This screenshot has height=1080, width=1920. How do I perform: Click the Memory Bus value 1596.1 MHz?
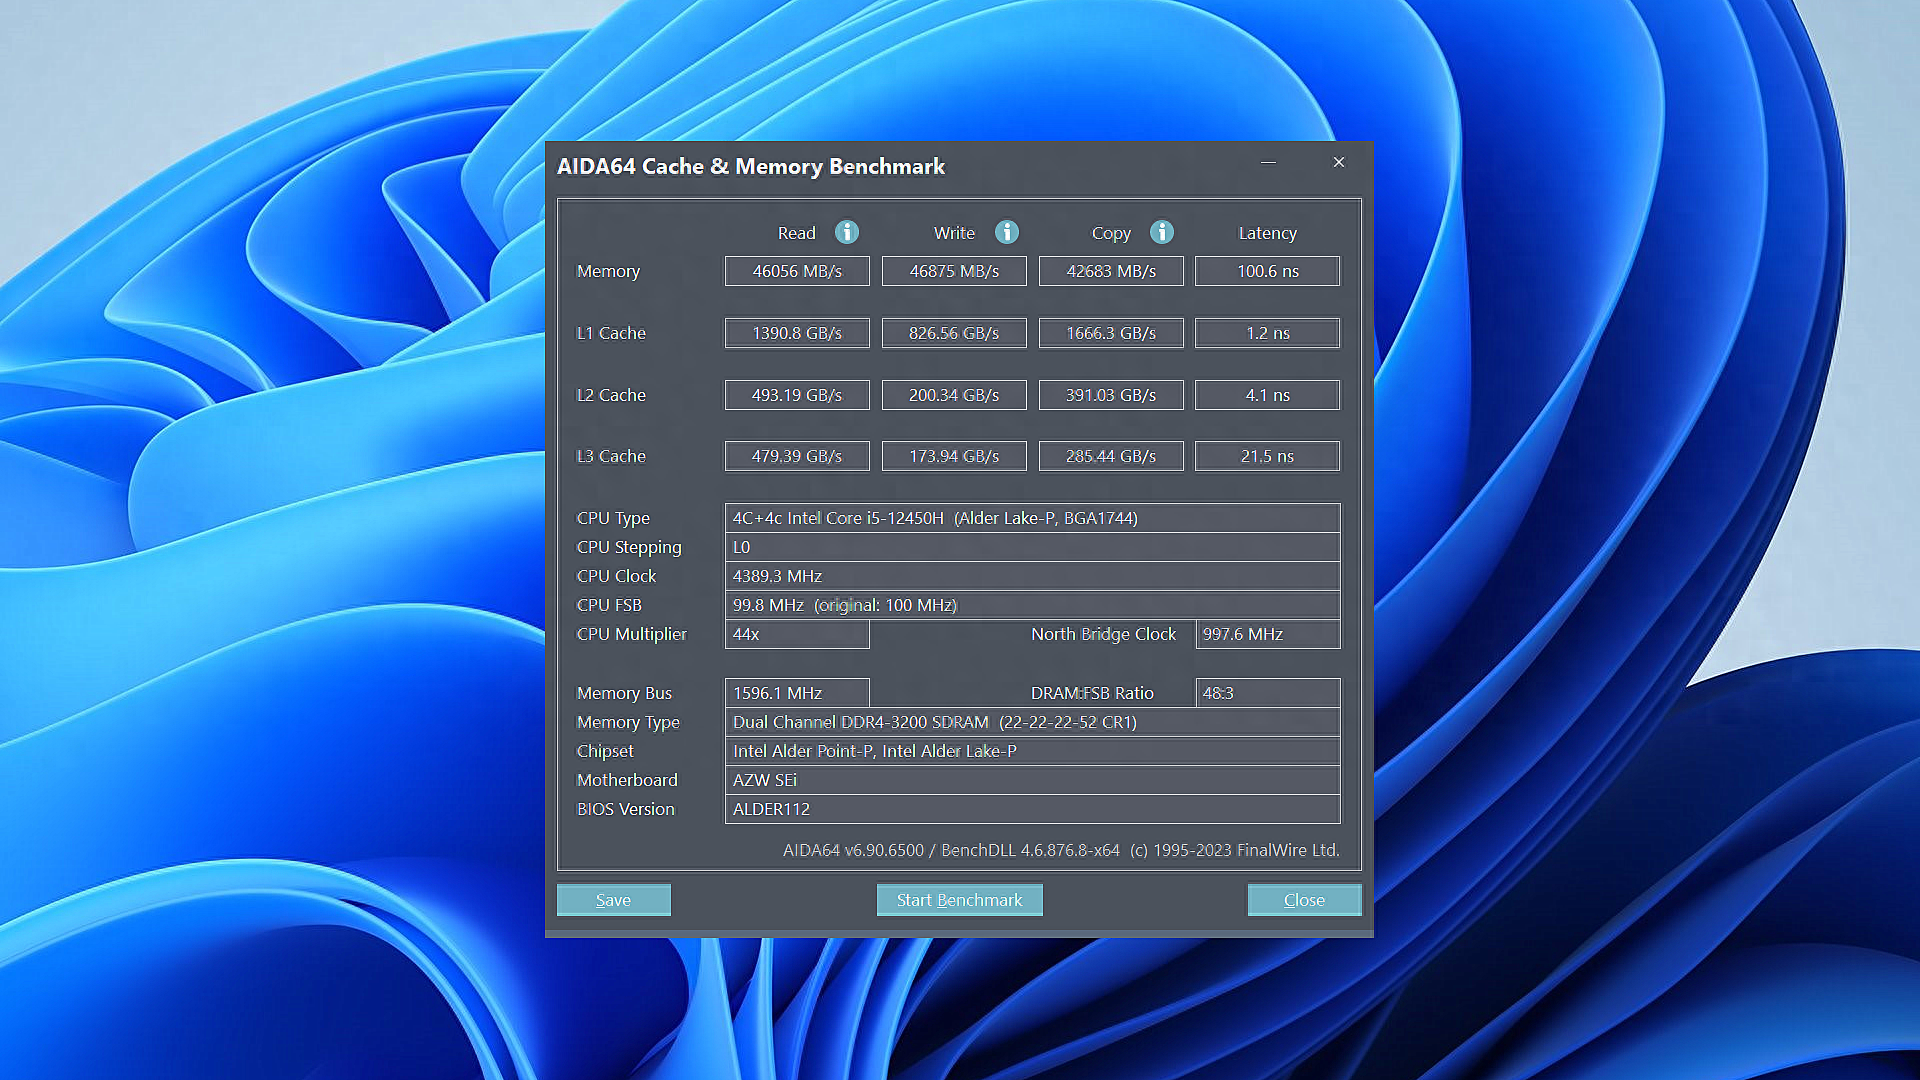[x=797, y=693]
